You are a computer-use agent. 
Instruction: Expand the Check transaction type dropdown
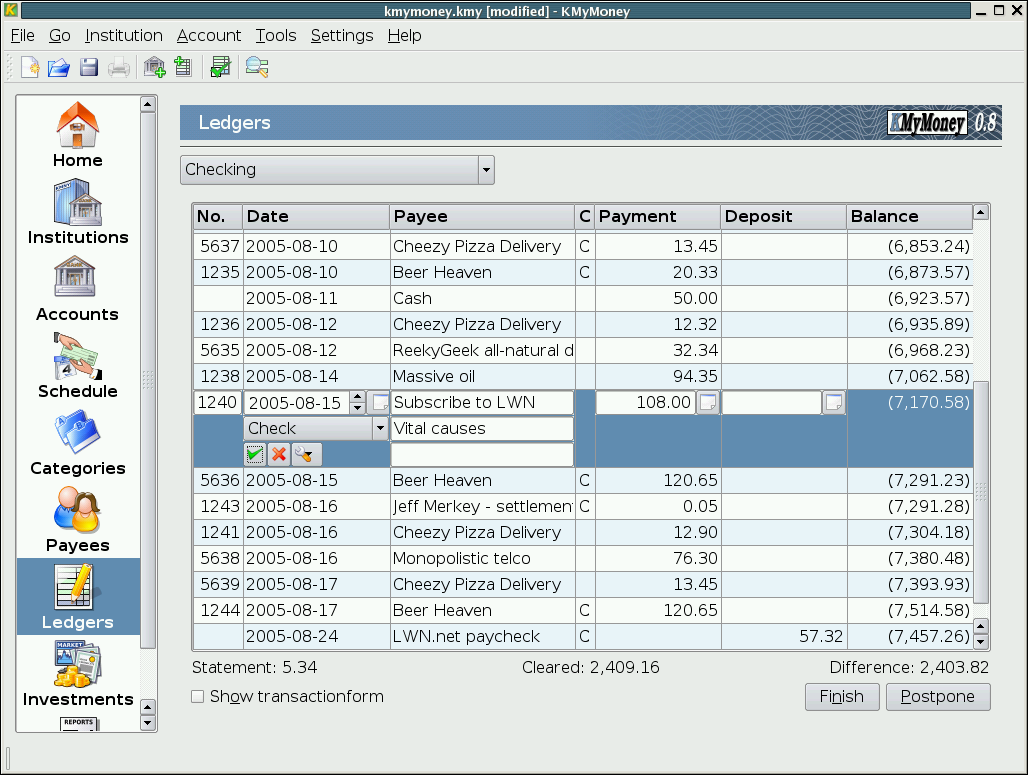pyautogui.click(x=380, y=428)
